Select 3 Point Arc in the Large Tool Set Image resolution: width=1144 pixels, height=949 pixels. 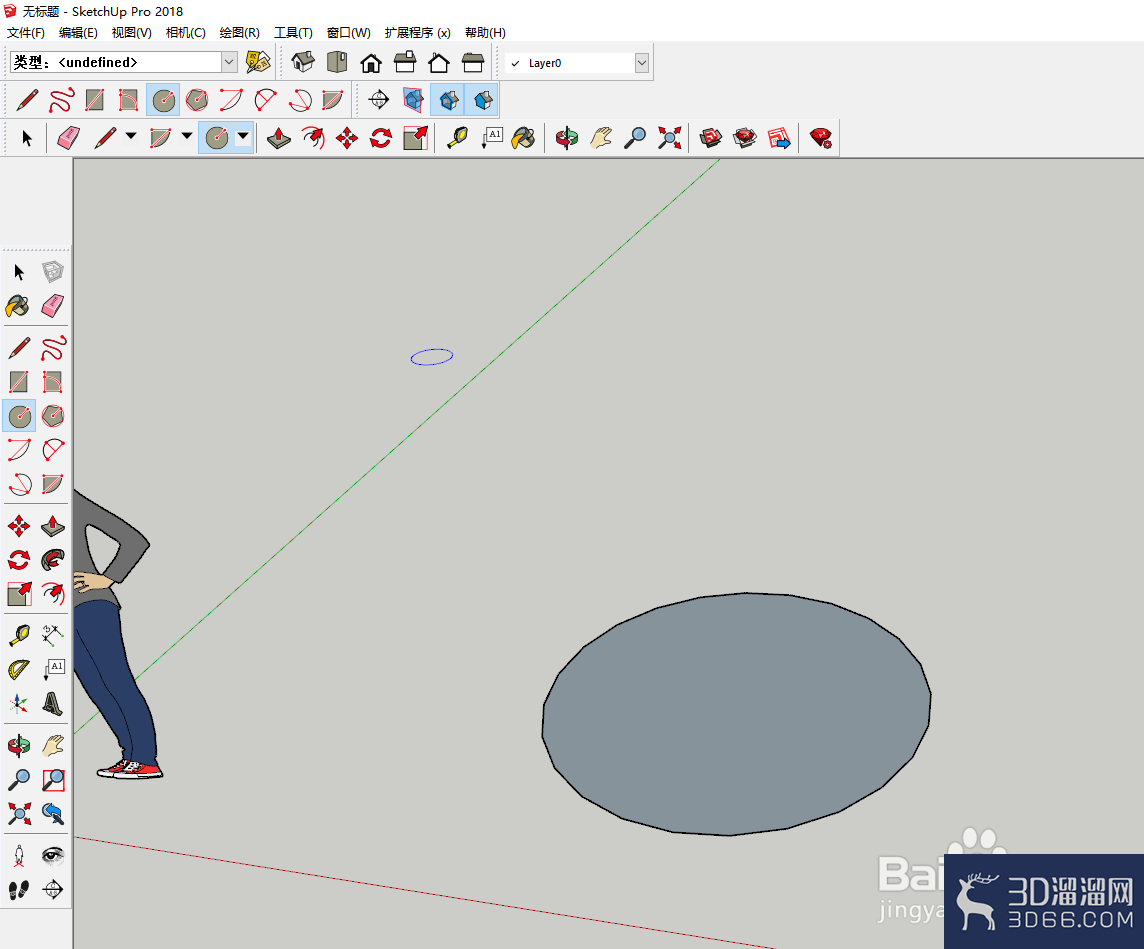click(x=18, y=484)
